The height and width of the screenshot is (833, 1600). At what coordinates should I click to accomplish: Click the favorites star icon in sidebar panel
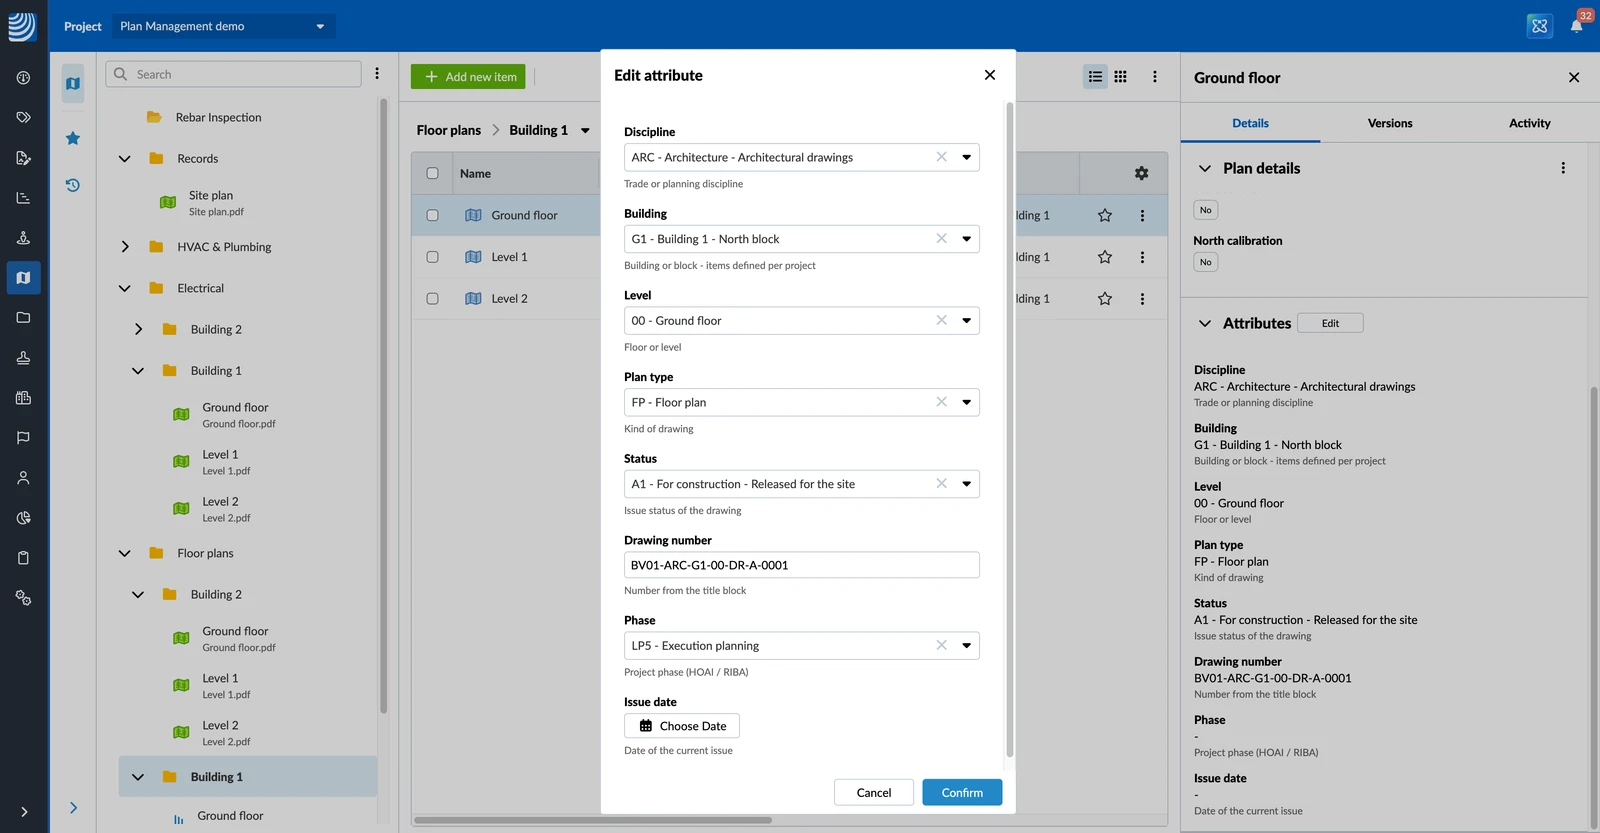pyautogui.click(x=73, y=138)
